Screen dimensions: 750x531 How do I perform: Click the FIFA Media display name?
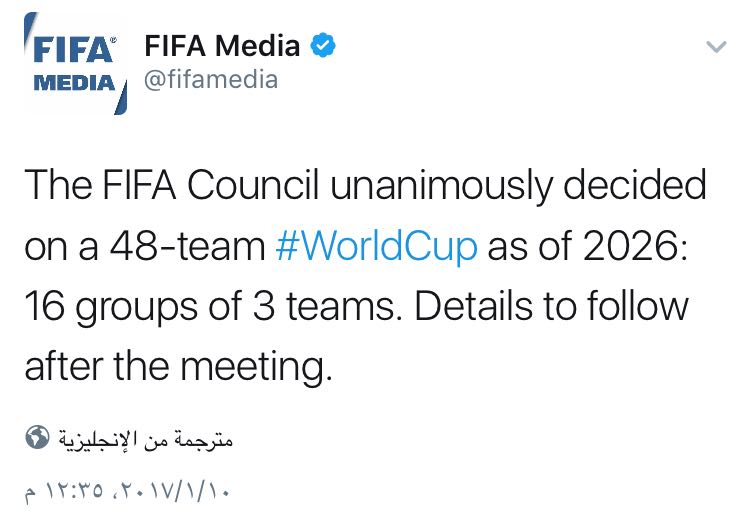tap(222, 45)
